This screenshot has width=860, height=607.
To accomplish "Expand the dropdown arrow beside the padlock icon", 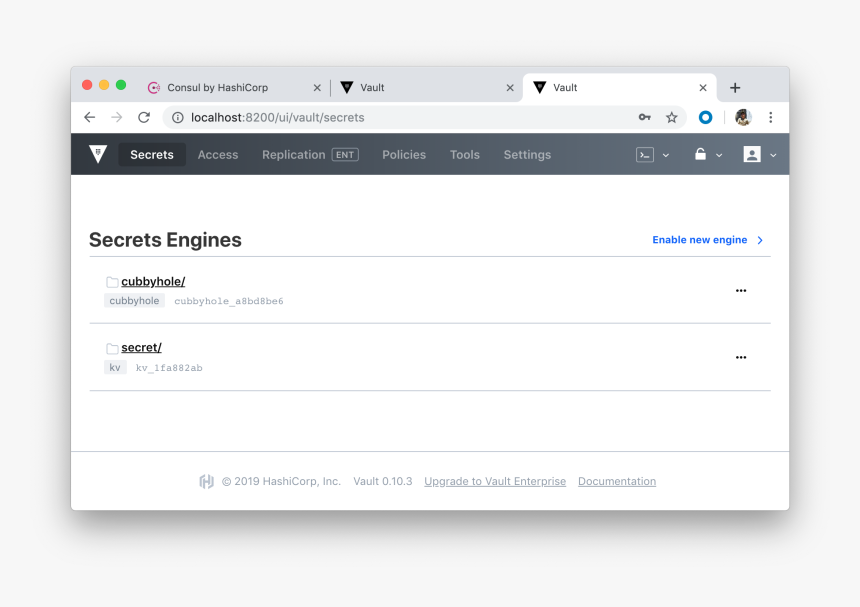I will coord(719,156).
